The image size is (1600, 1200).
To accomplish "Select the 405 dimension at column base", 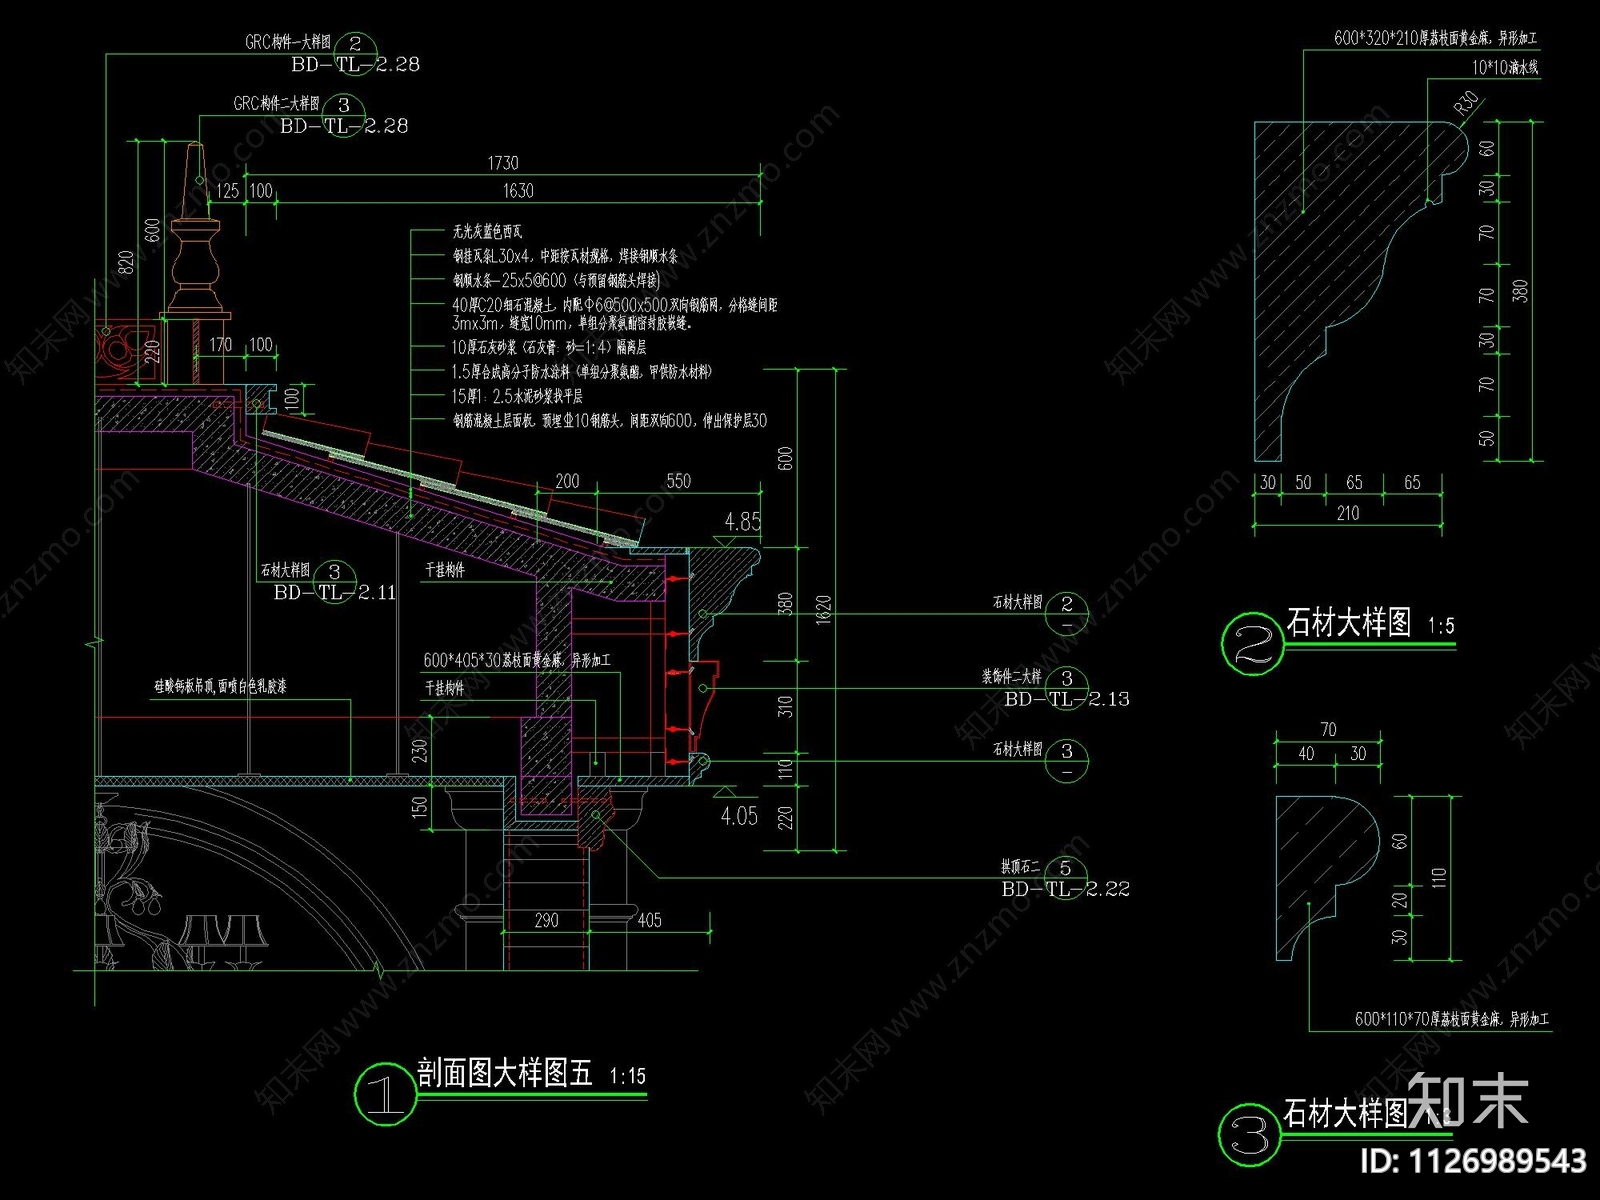I will click(x=649, y=920).
